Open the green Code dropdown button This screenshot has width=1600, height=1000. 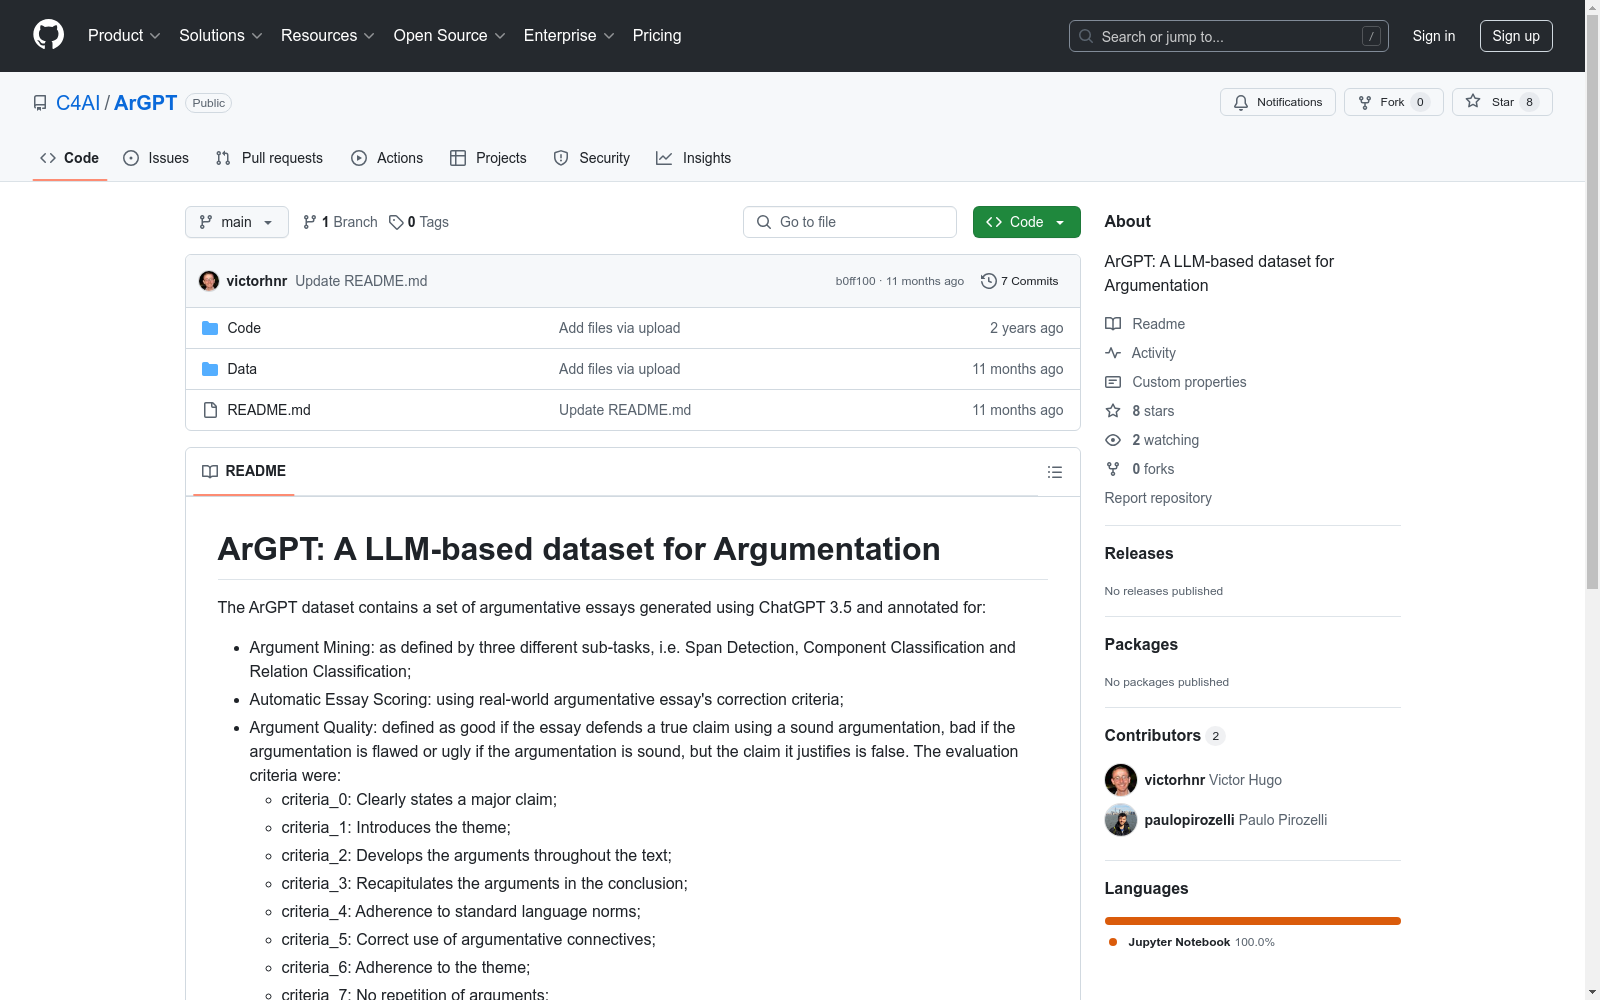(x=1026, y=222)
